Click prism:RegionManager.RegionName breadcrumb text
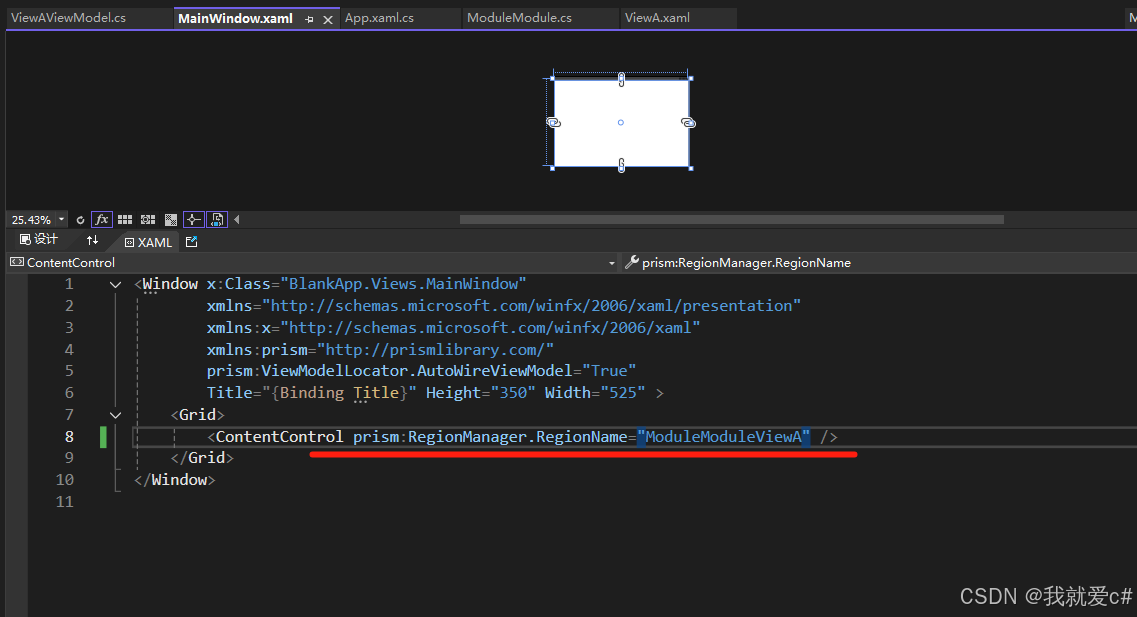The height and width of the screenshot is (617, 1137). pyautogui.click(x=745, y=262)
